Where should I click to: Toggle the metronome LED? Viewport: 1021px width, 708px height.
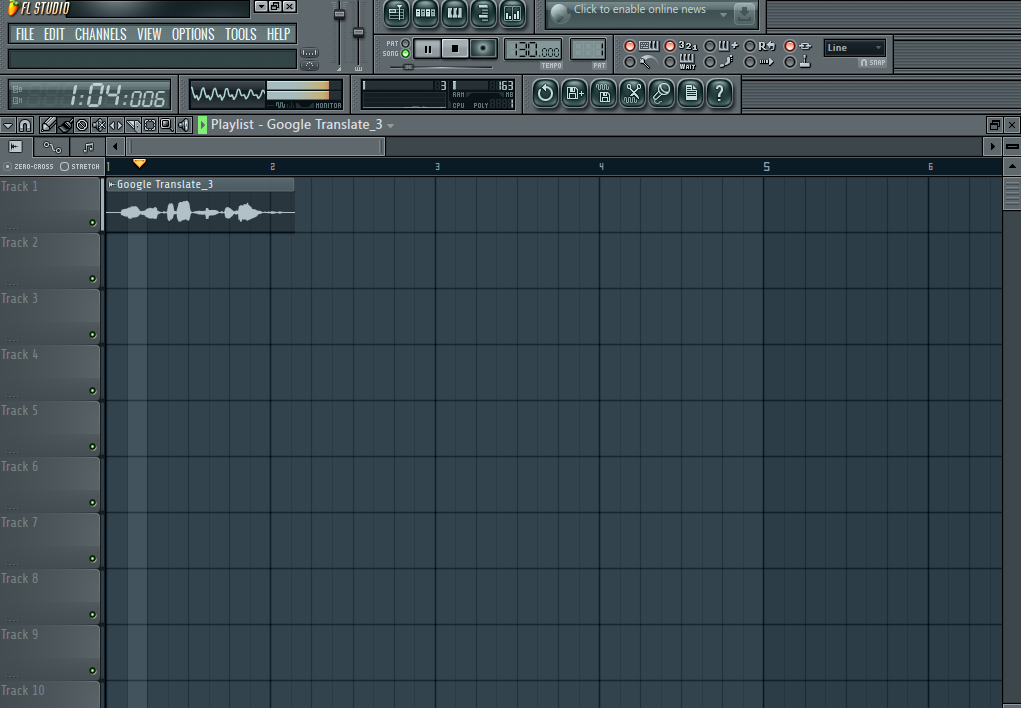pyautogui.click(x=630, y=63)
